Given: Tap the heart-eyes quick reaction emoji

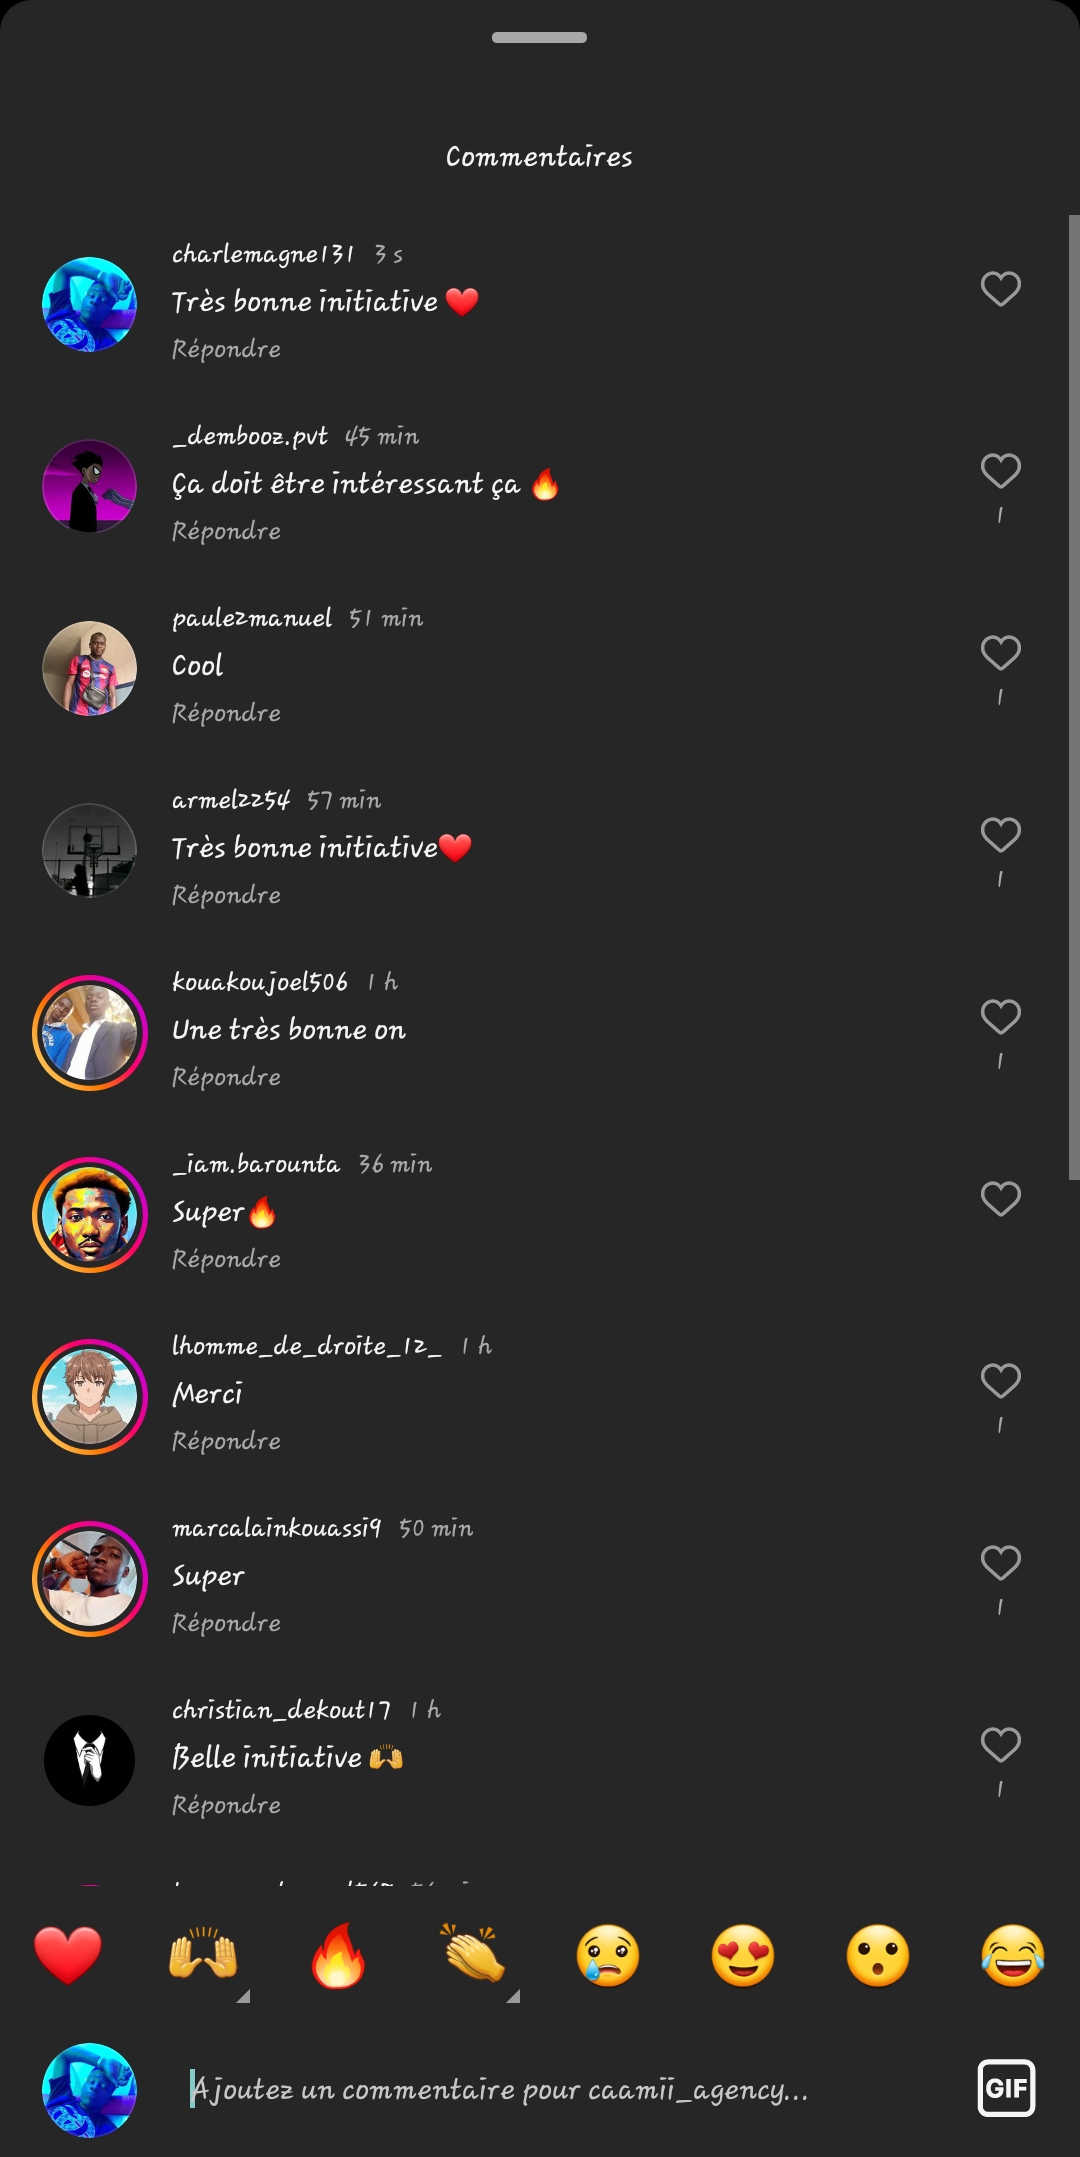Looking at the screenshot, I should point(743,1955).
